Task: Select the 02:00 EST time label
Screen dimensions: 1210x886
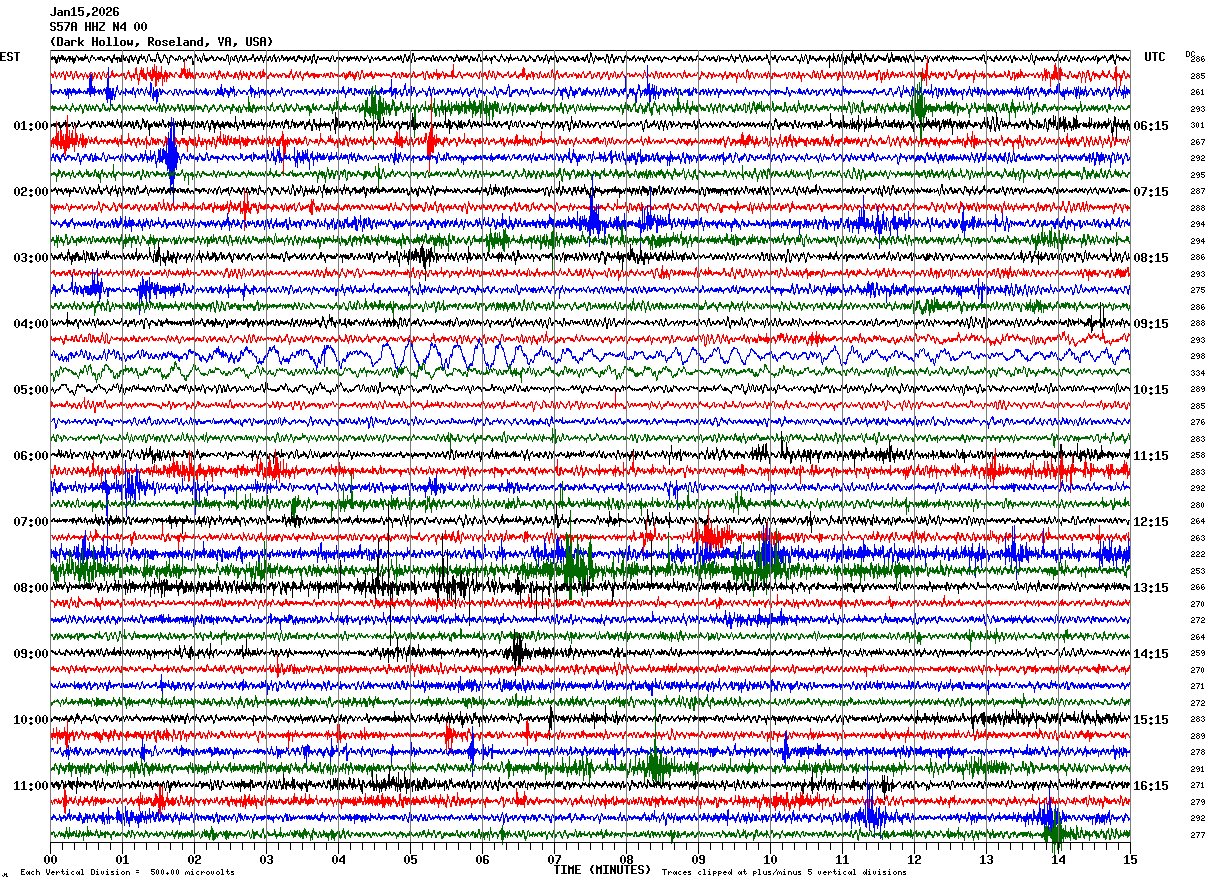Action: pyautogui.click(x=30, y=192)
